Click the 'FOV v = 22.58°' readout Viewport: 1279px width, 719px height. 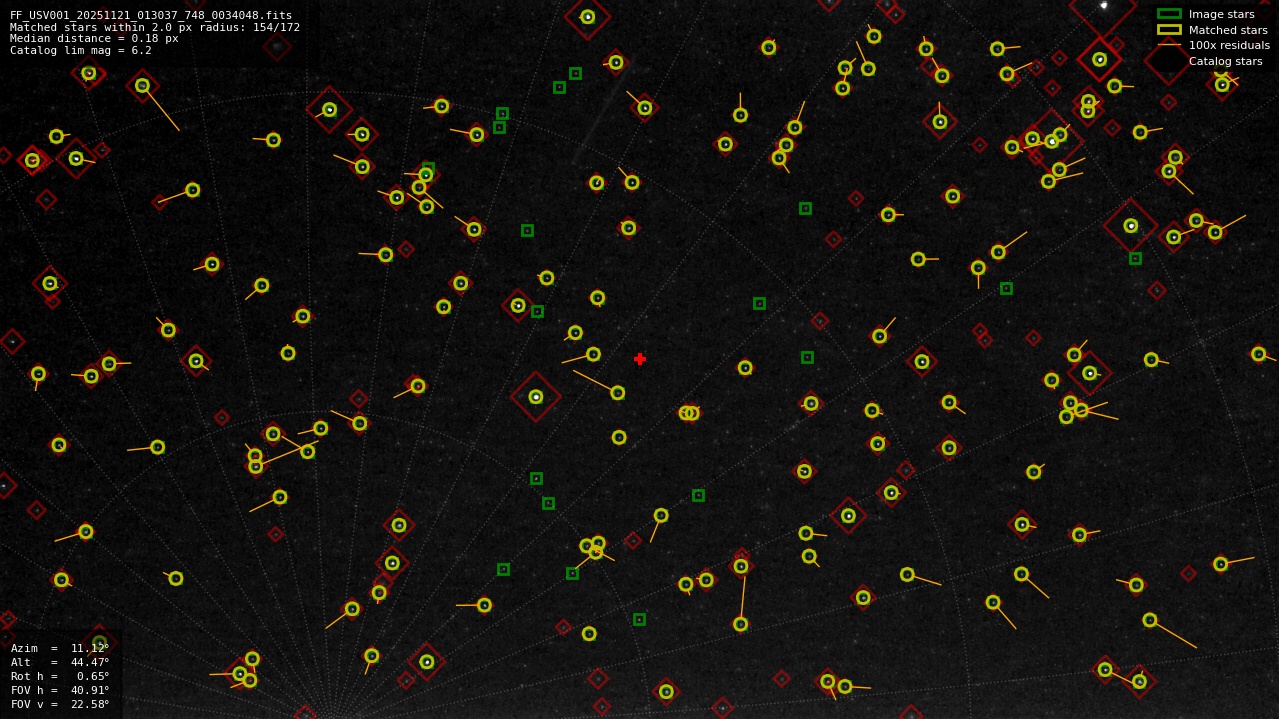60,704
